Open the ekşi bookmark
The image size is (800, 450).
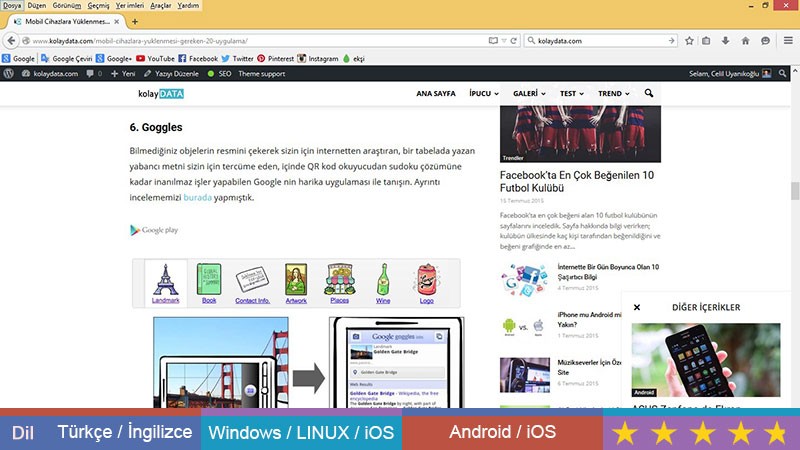click(x=354, y=59)
